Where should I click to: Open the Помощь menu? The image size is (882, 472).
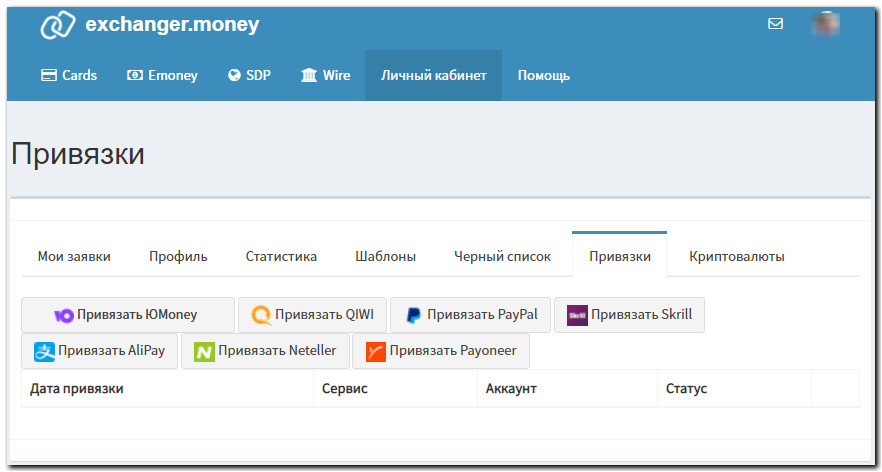pyautogui.click(x=543, y=75)
